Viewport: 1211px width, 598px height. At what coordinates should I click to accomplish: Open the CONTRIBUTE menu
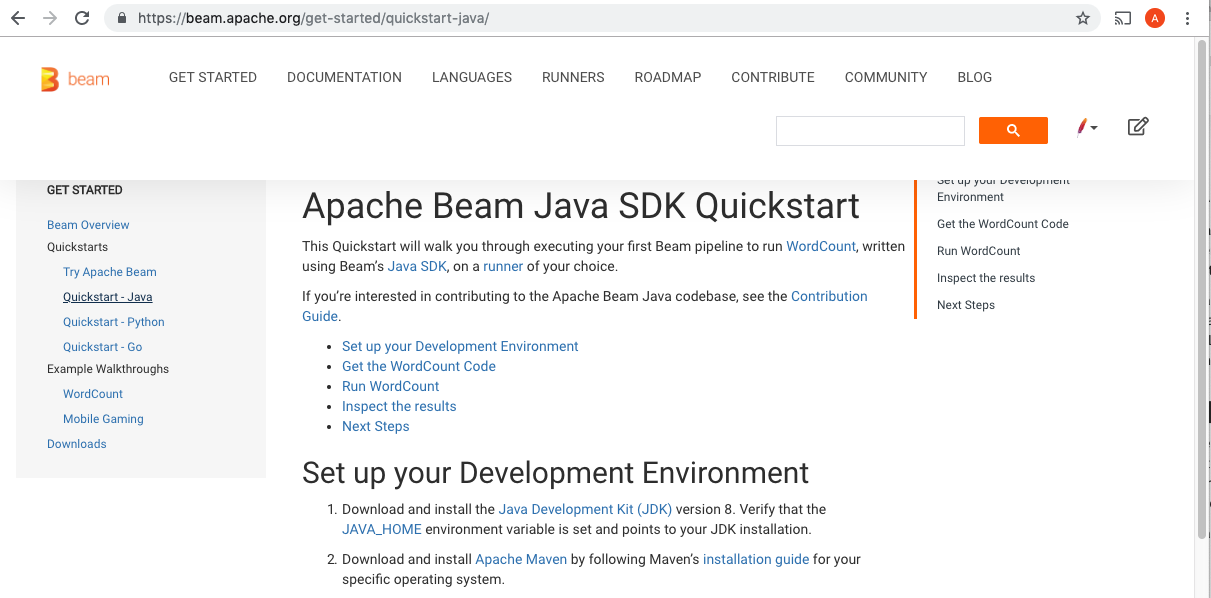click(773, 77)
